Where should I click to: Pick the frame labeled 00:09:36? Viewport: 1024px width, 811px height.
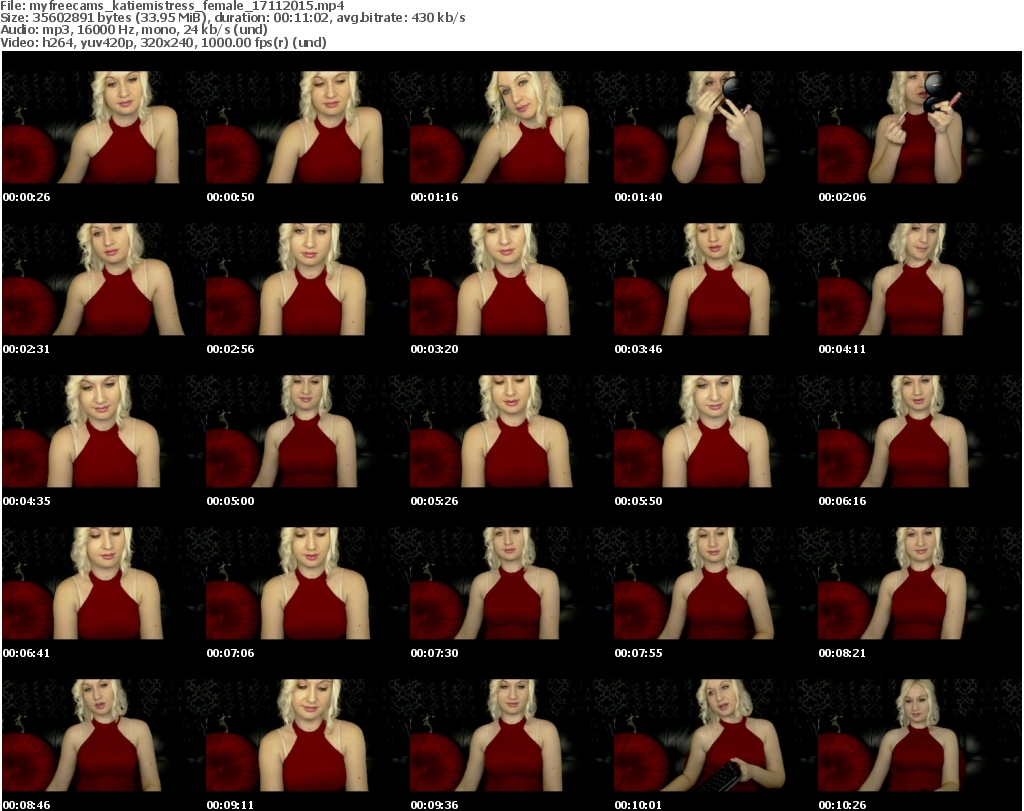(511, 736)
